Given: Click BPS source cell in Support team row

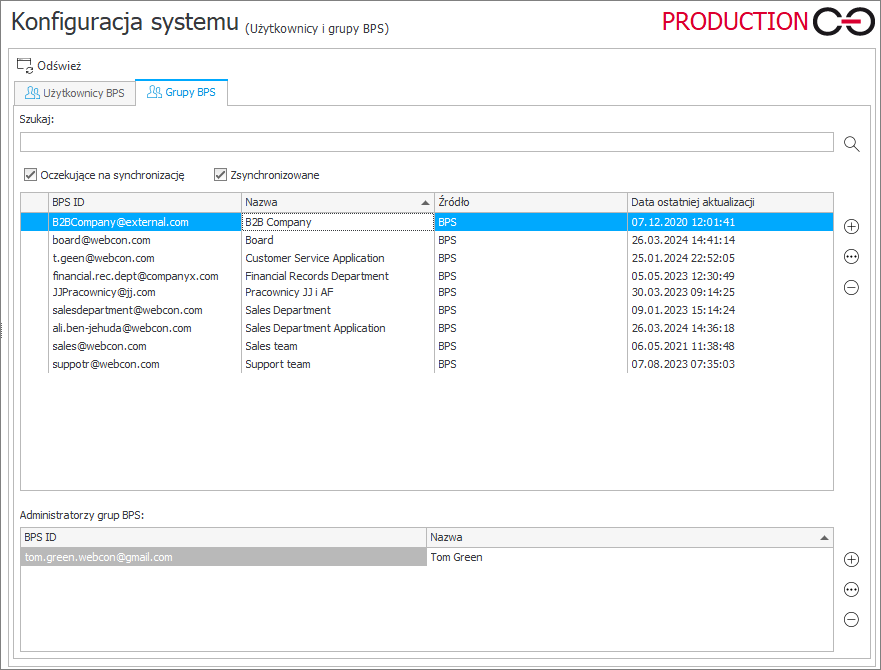Looking at the screenshot, I should [531, 364].
